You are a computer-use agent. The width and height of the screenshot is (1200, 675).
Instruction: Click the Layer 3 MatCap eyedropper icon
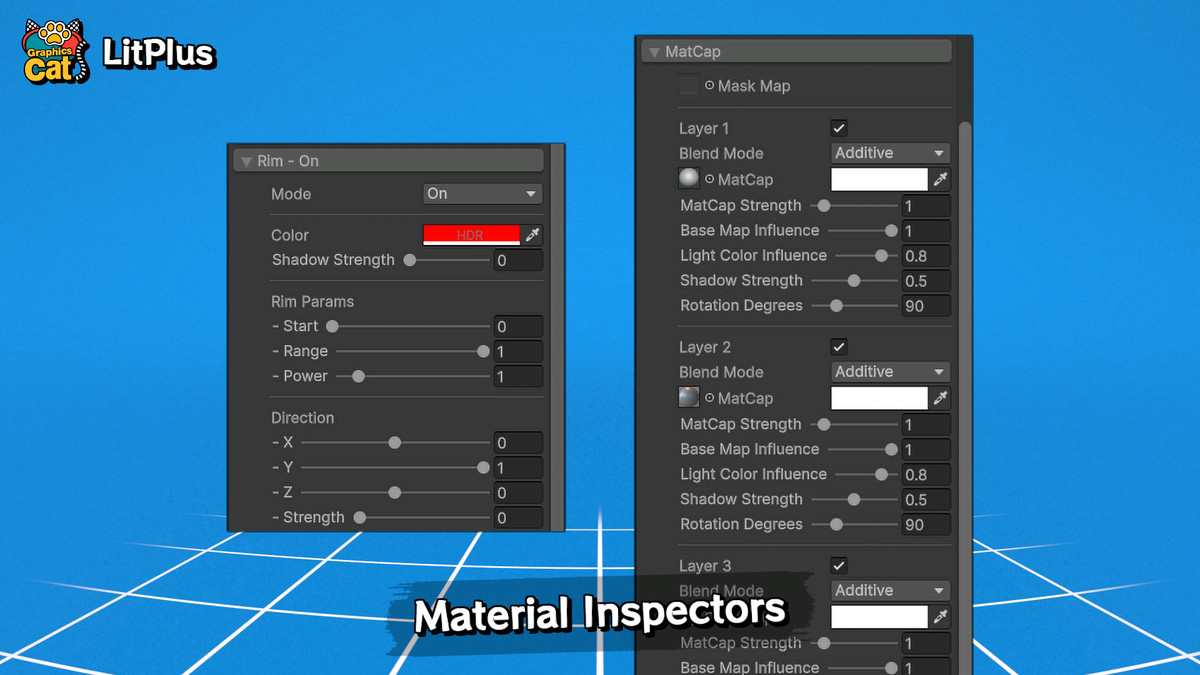tap(938, 617)
